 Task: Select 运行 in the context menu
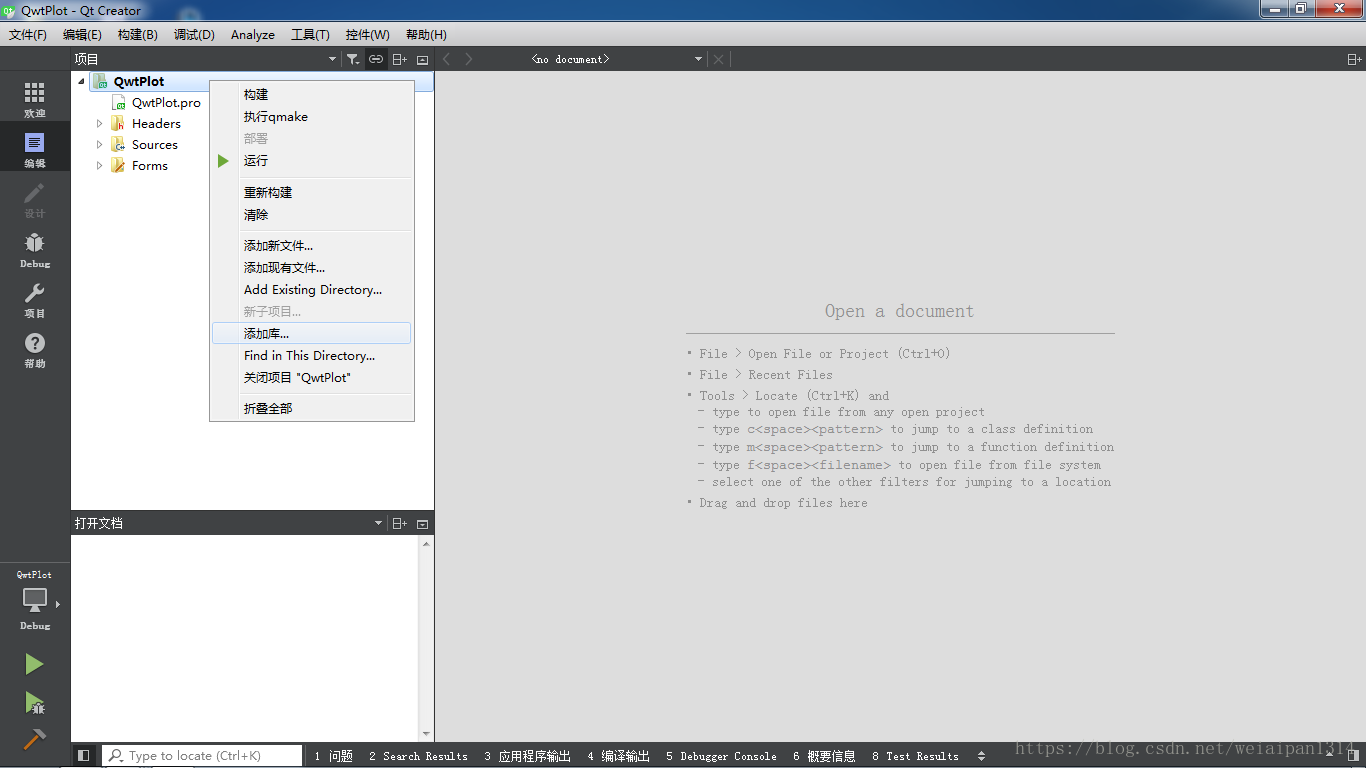click(x=312, y=161)
